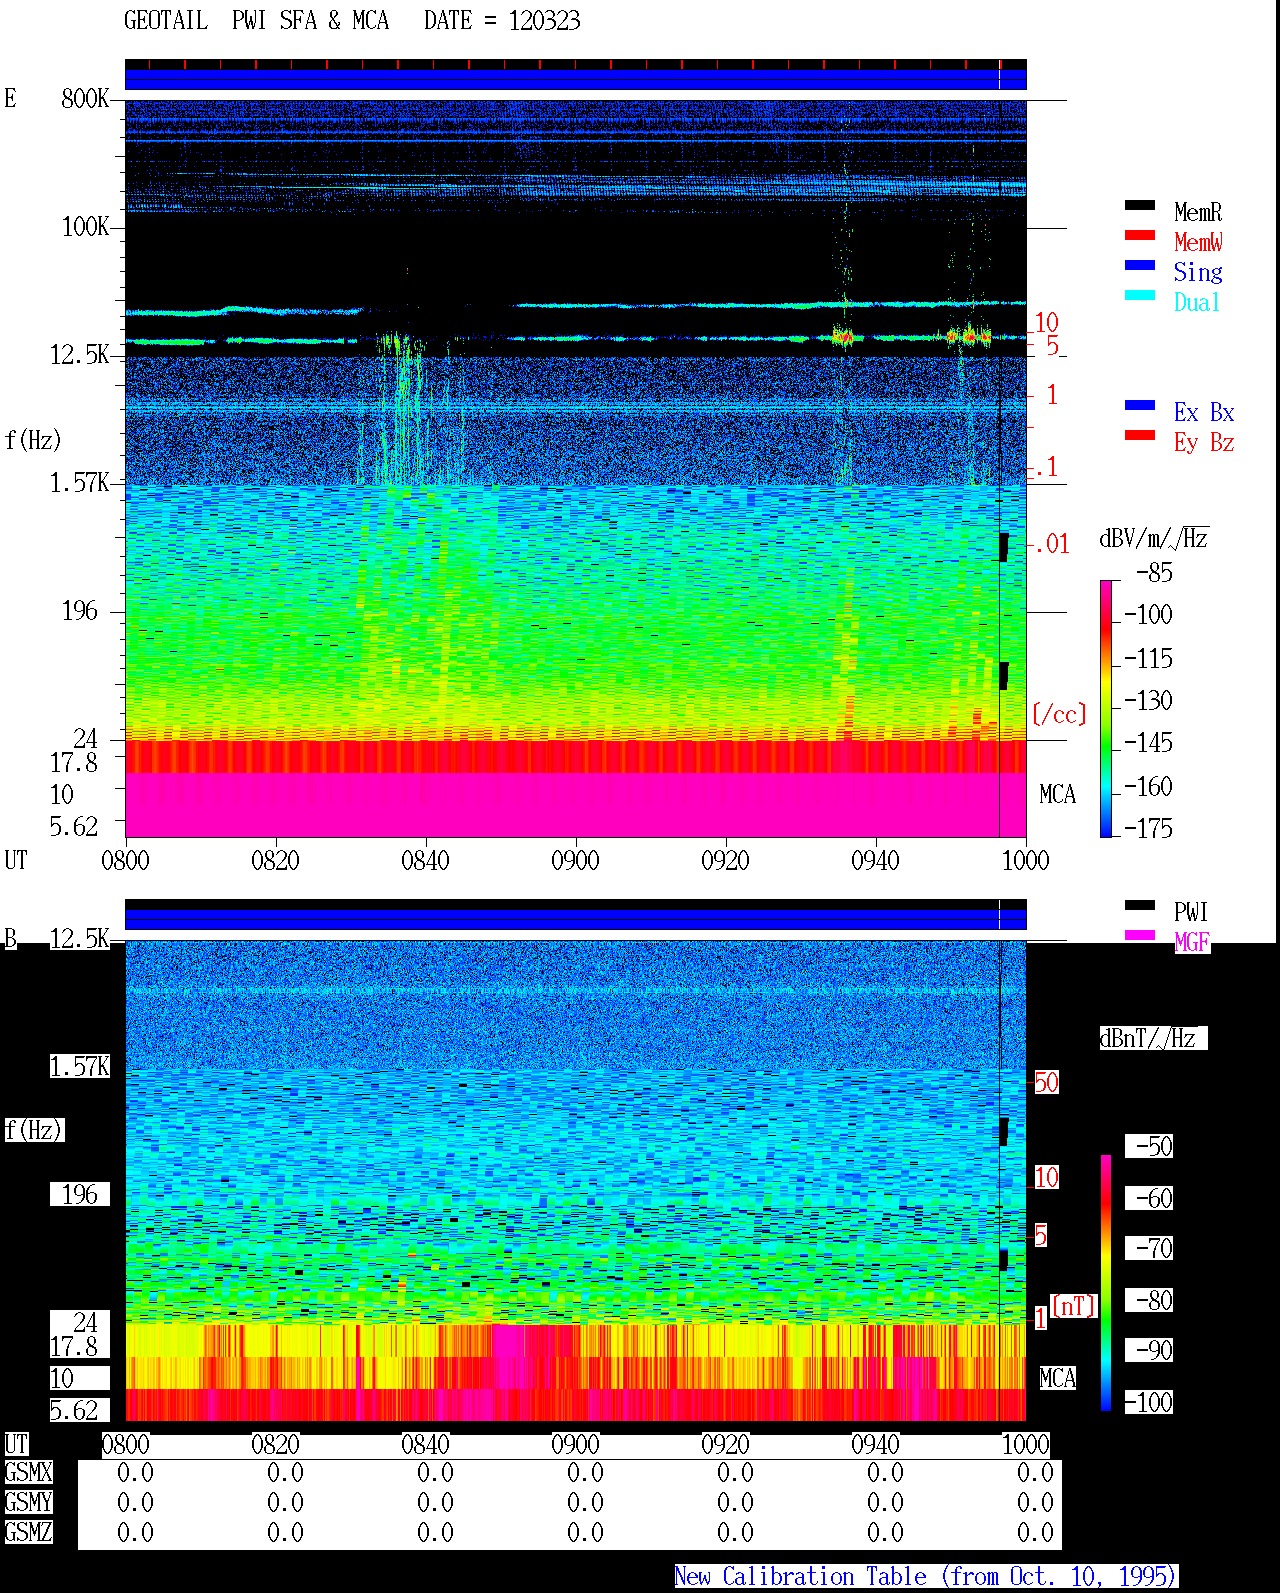
Task: Click the blue status bar above B spectrogram
Action: click(575, 919)
